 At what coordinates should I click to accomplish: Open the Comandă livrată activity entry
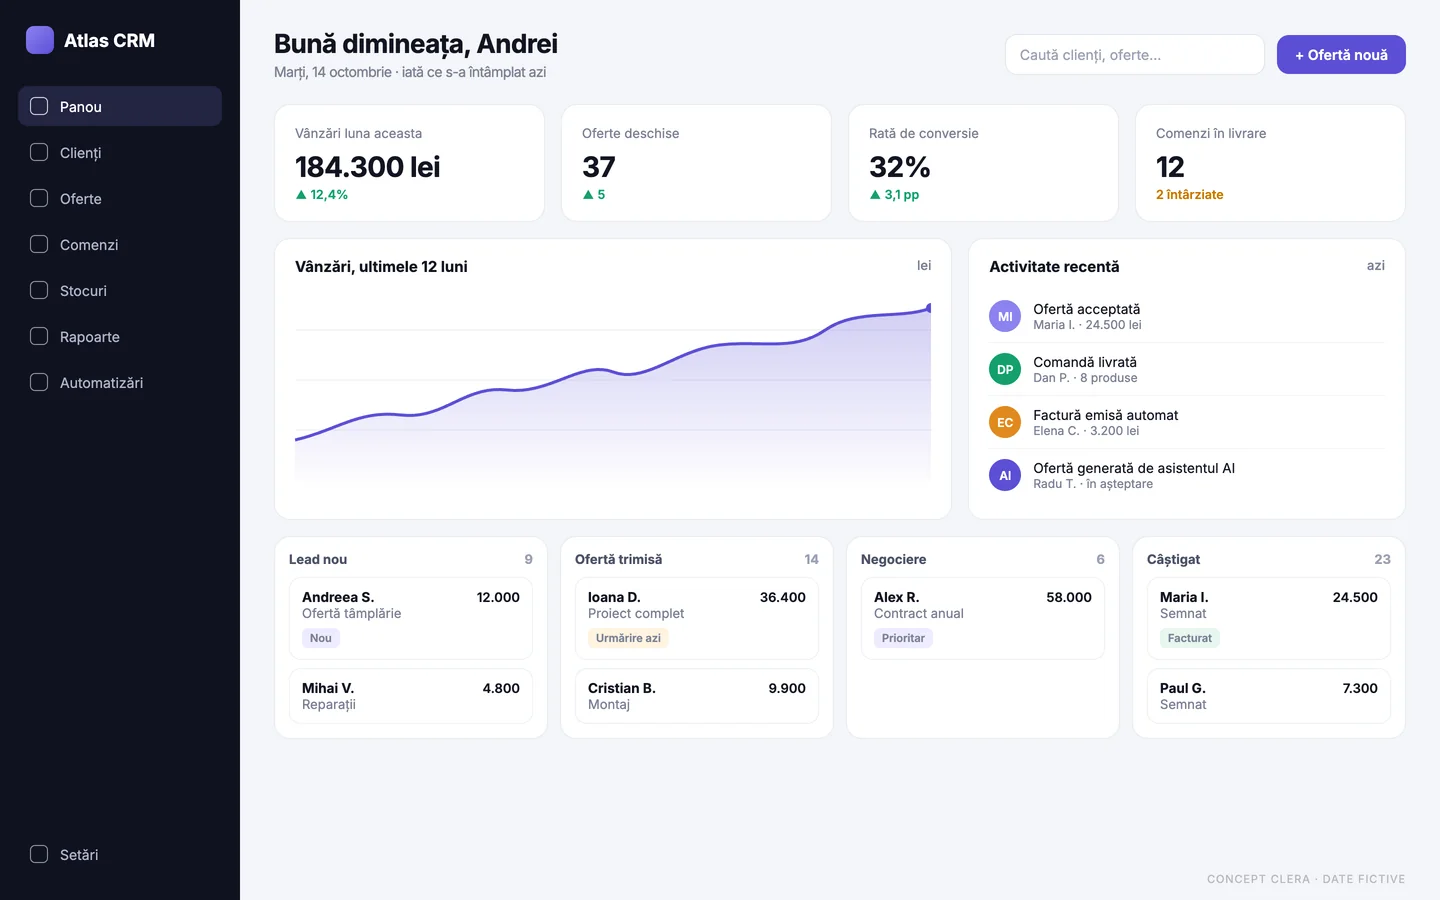[1187, 369]
